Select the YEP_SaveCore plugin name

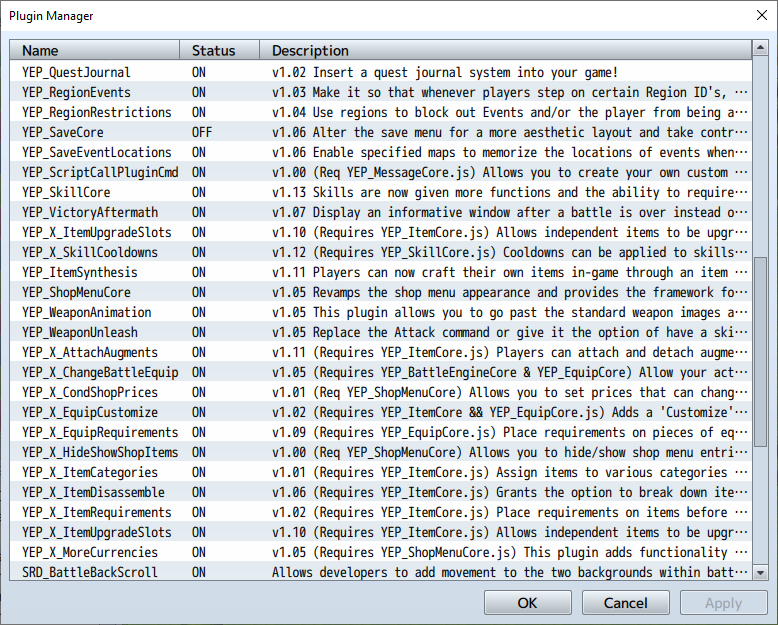tap(63, 132)
